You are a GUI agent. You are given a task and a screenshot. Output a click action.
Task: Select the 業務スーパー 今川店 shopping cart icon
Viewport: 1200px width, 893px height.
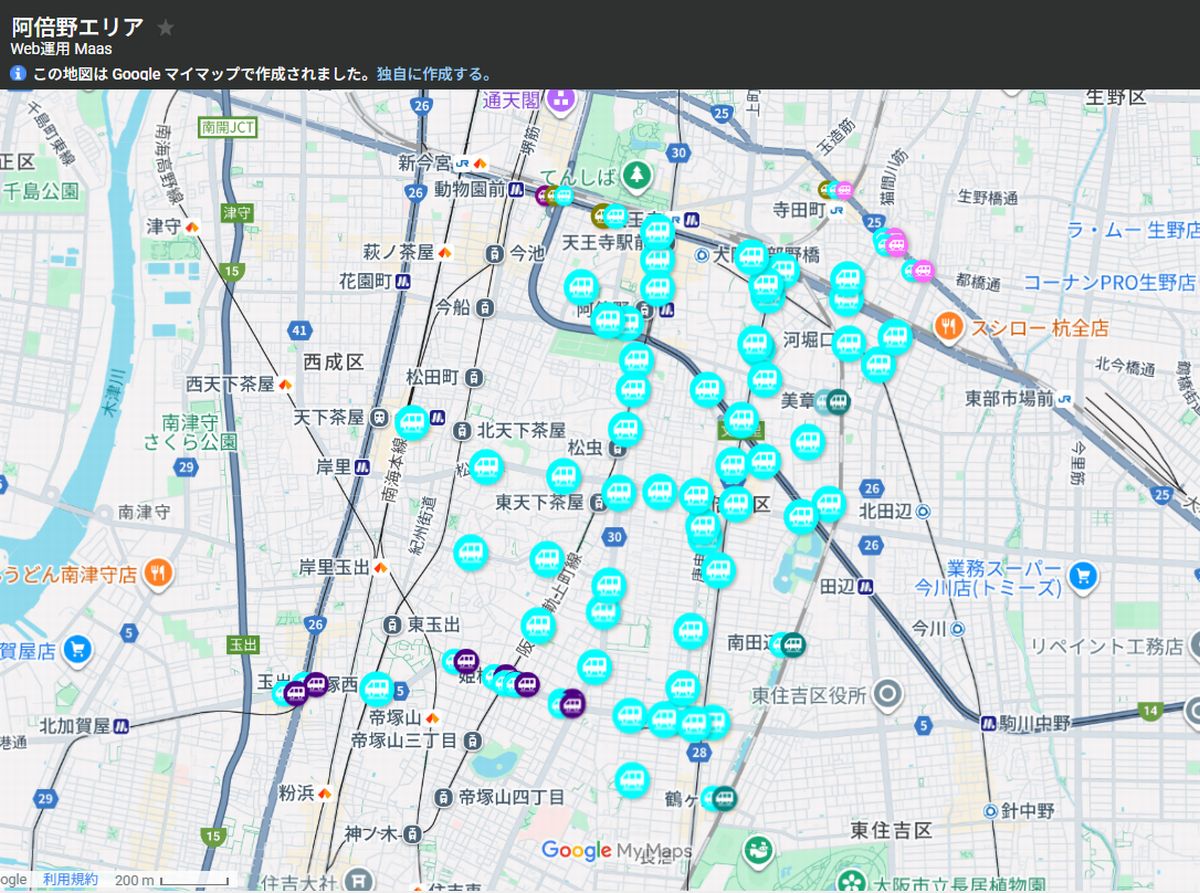(x=1082, y=575)
